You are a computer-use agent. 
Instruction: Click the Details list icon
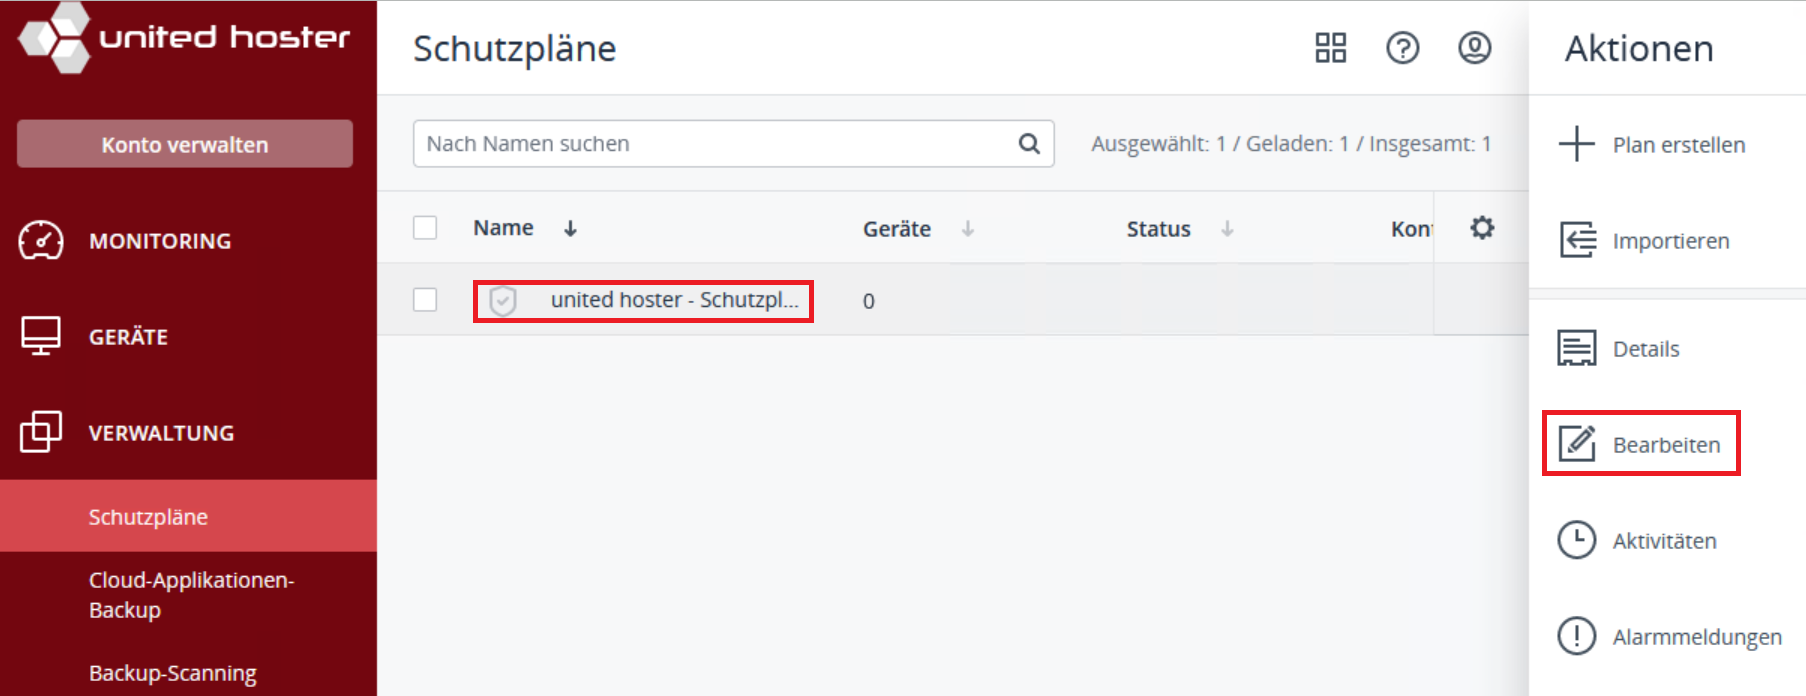click(1577, 348)
